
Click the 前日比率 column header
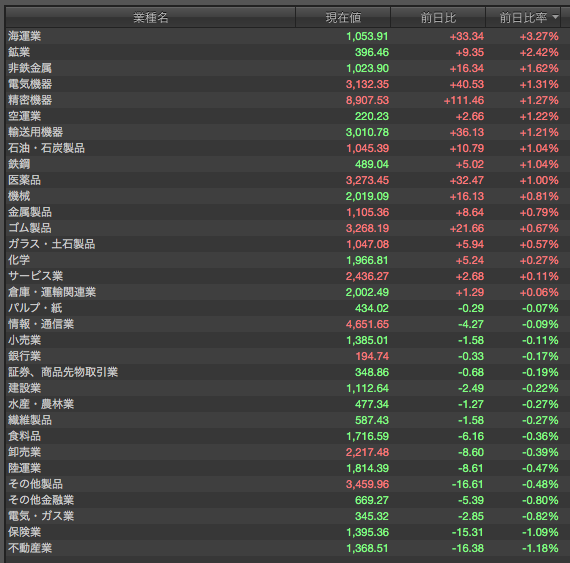(x=523, y=17)
